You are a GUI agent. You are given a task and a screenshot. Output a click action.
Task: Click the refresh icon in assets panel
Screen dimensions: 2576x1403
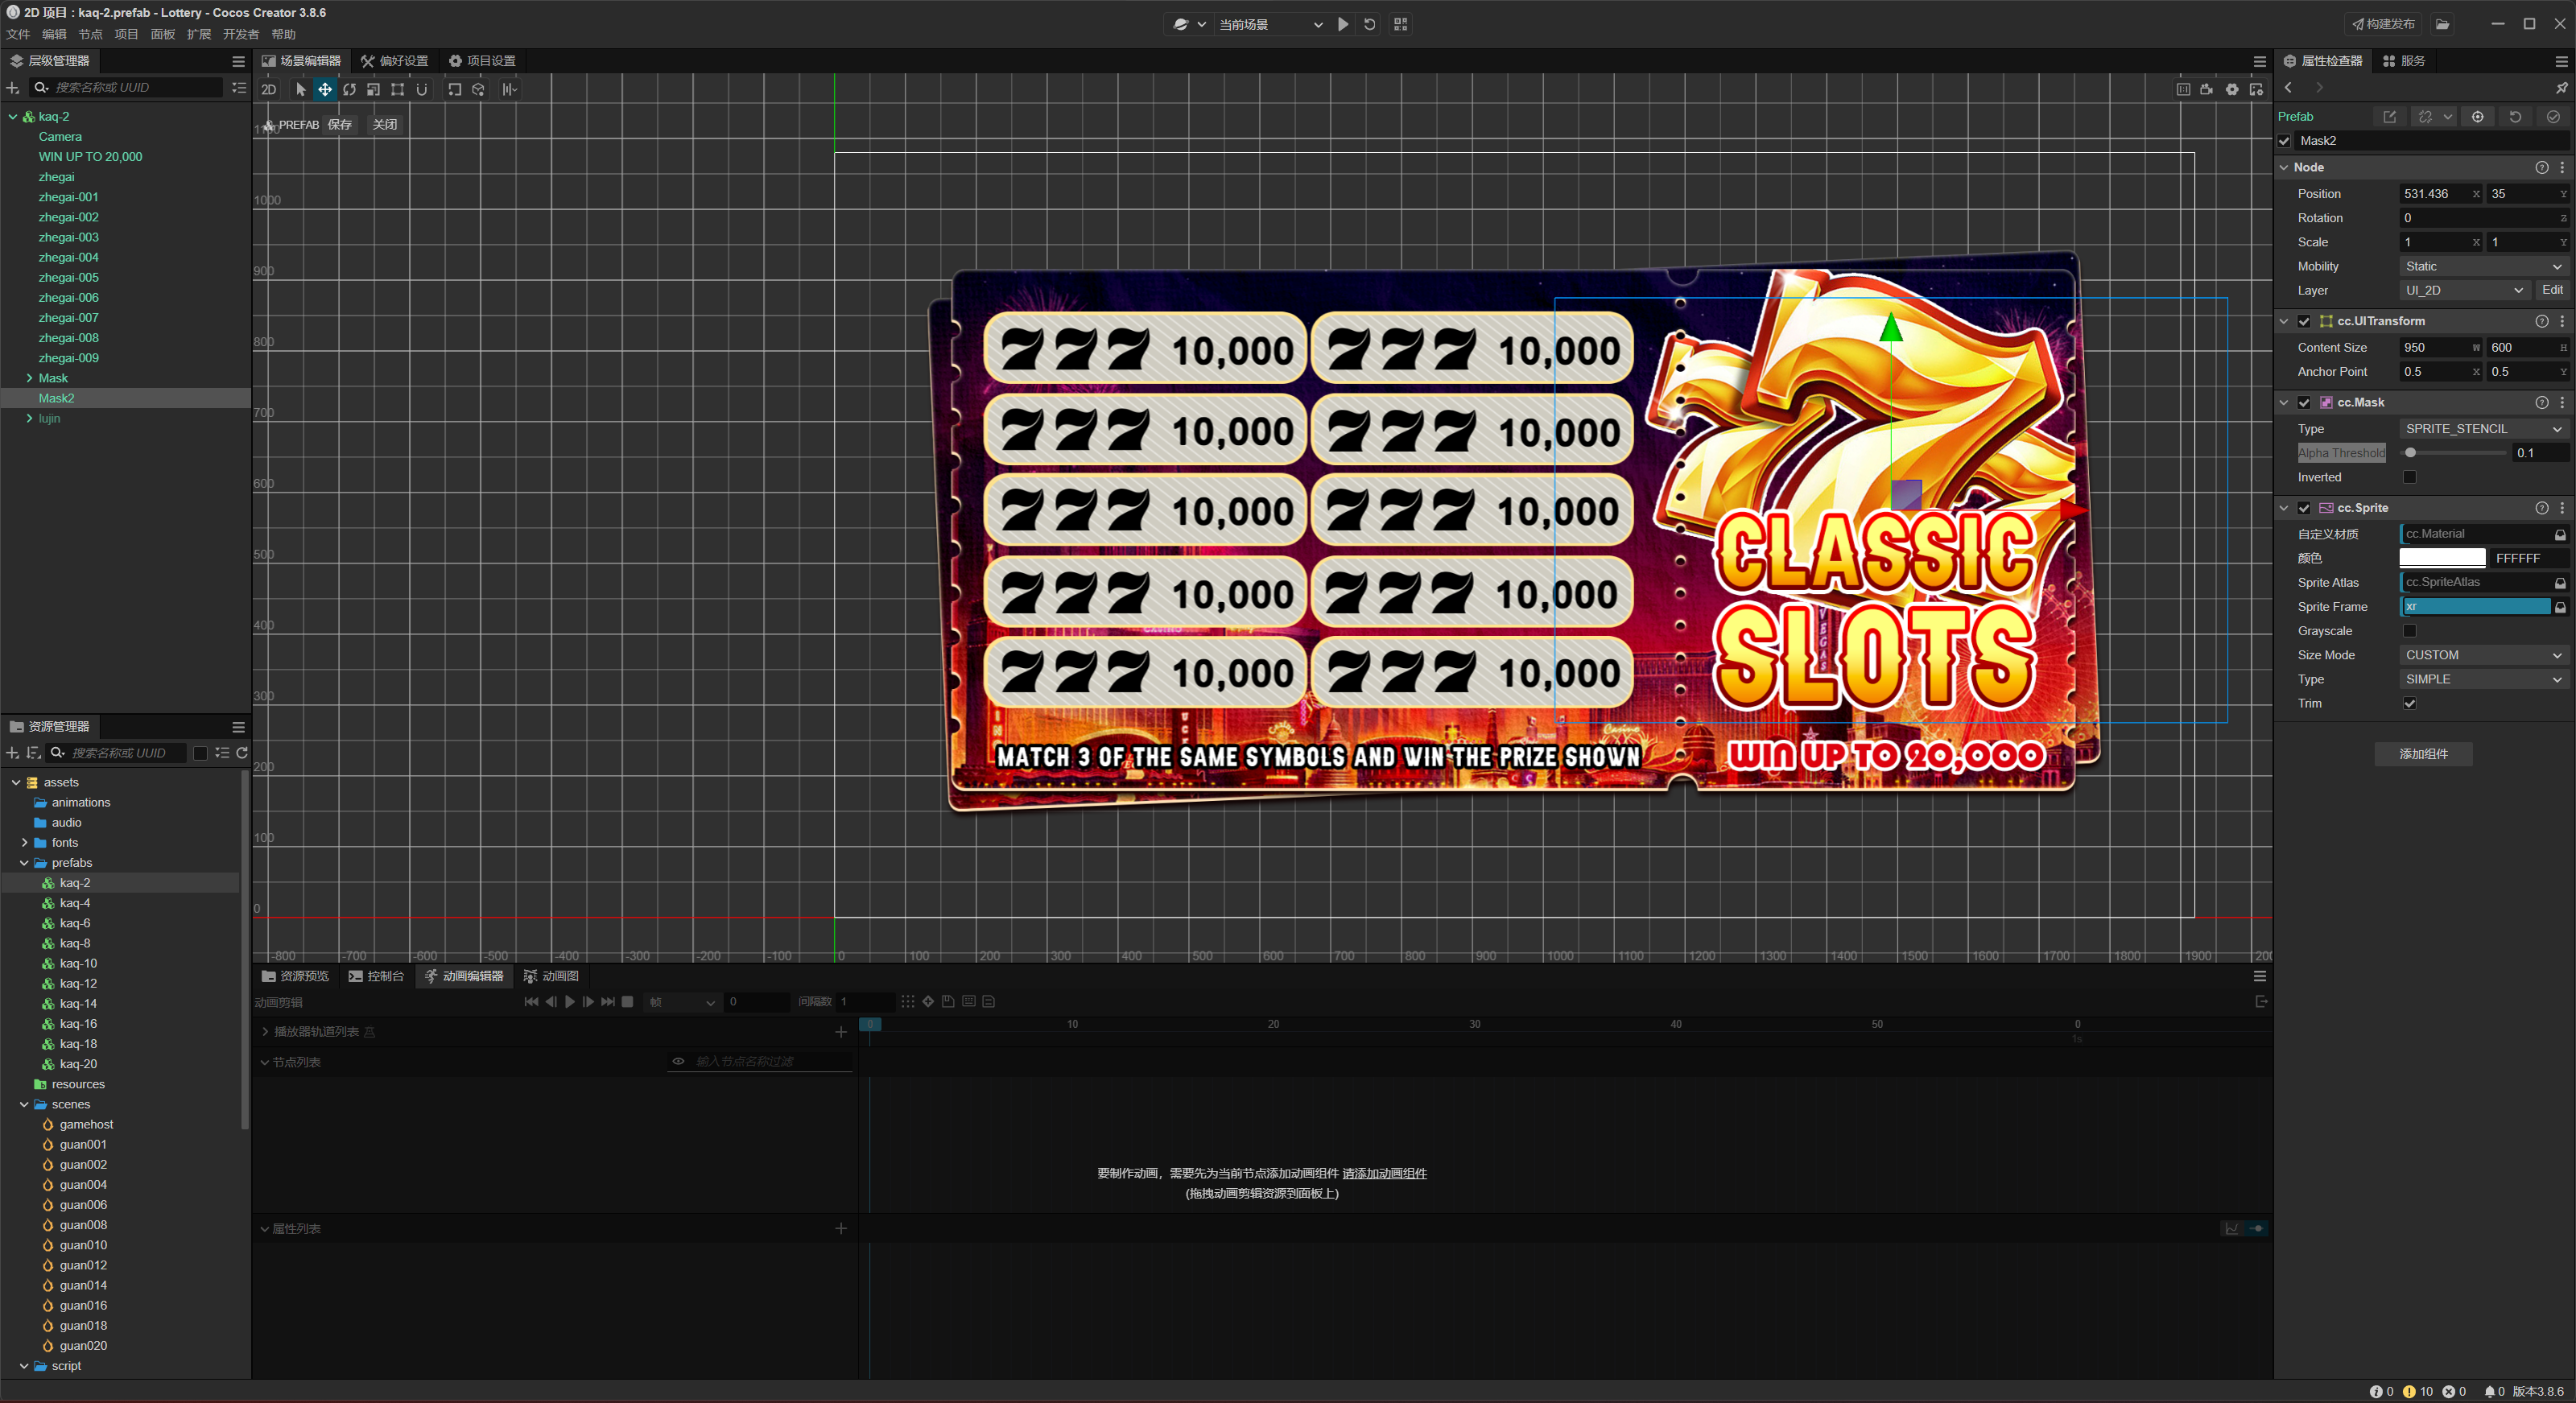click(x=242, y=753)
